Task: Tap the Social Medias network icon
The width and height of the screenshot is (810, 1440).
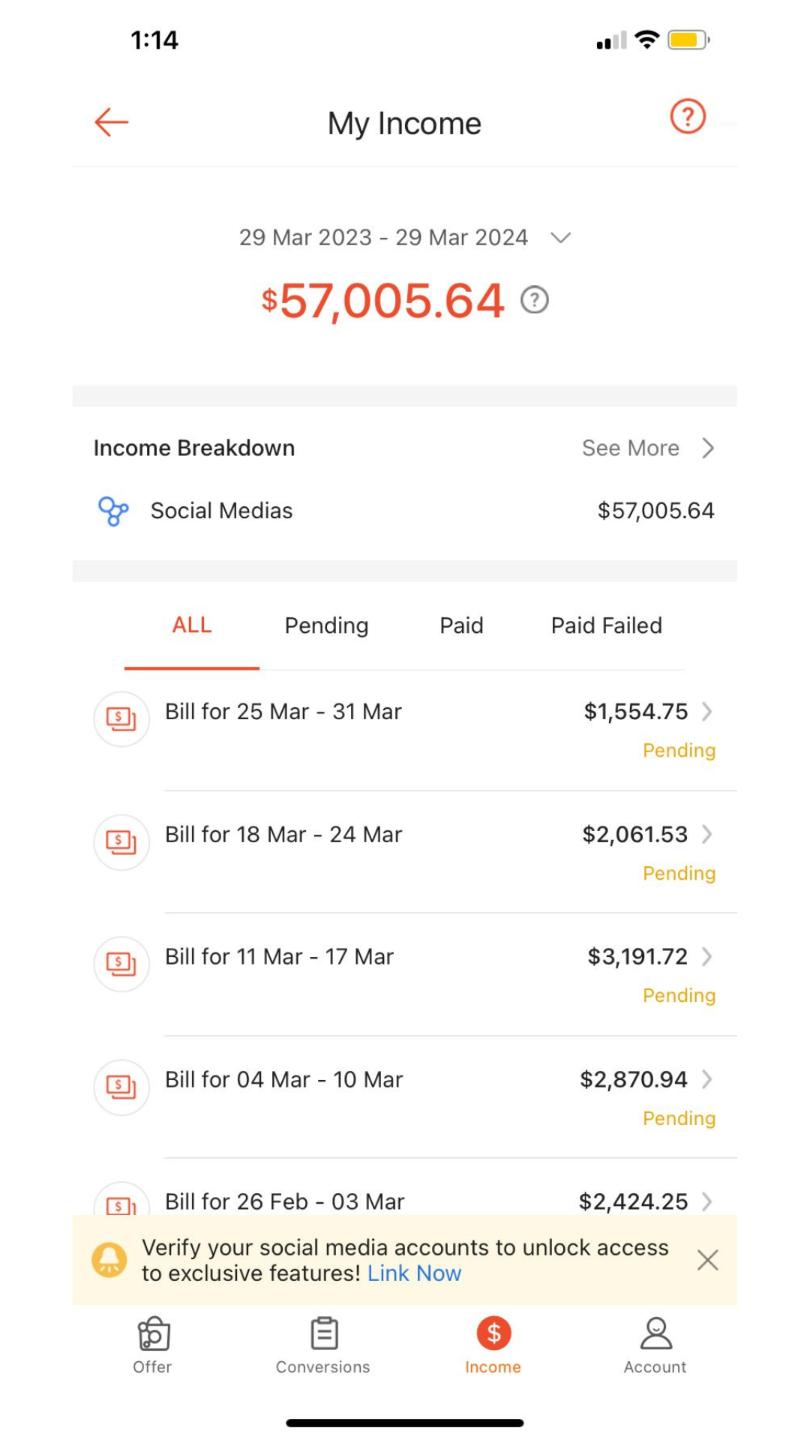Action: [x=113, y=511]
